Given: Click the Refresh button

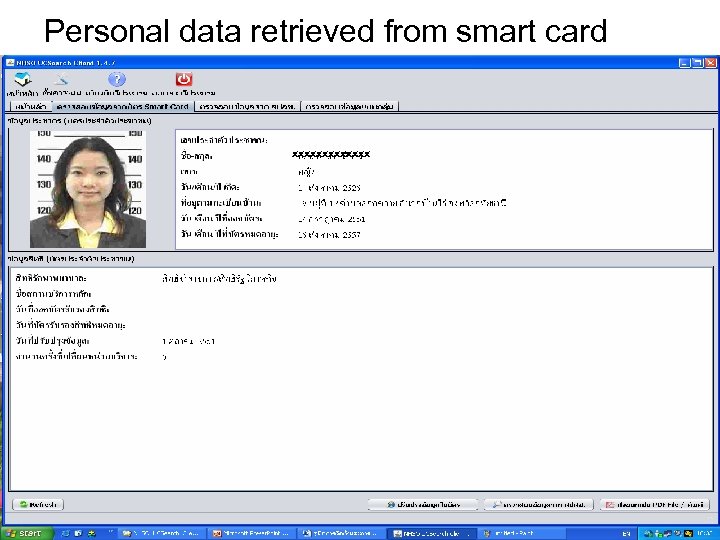Looking at the screenshot, I should click(38, 504).
